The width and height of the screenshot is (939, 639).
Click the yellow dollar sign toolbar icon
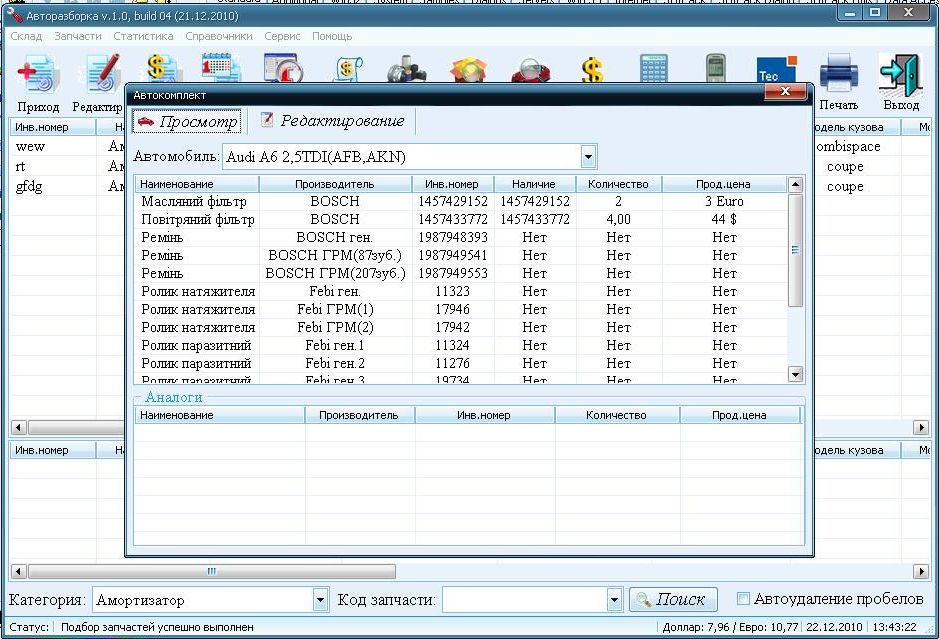click(593, 70)
